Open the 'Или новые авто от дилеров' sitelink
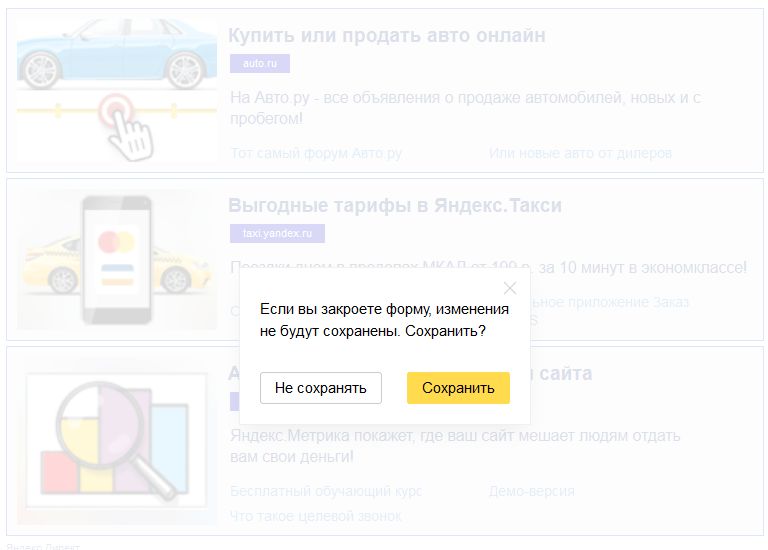Viewport: 768px width, 550px height. click(580, 153)
